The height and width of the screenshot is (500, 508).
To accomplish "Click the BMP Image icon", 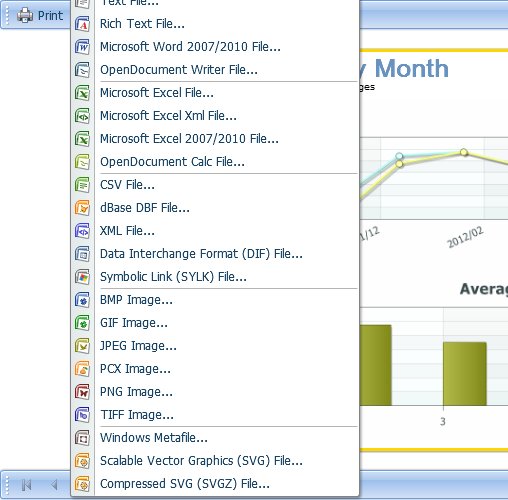I will click(x=82, y=300).
